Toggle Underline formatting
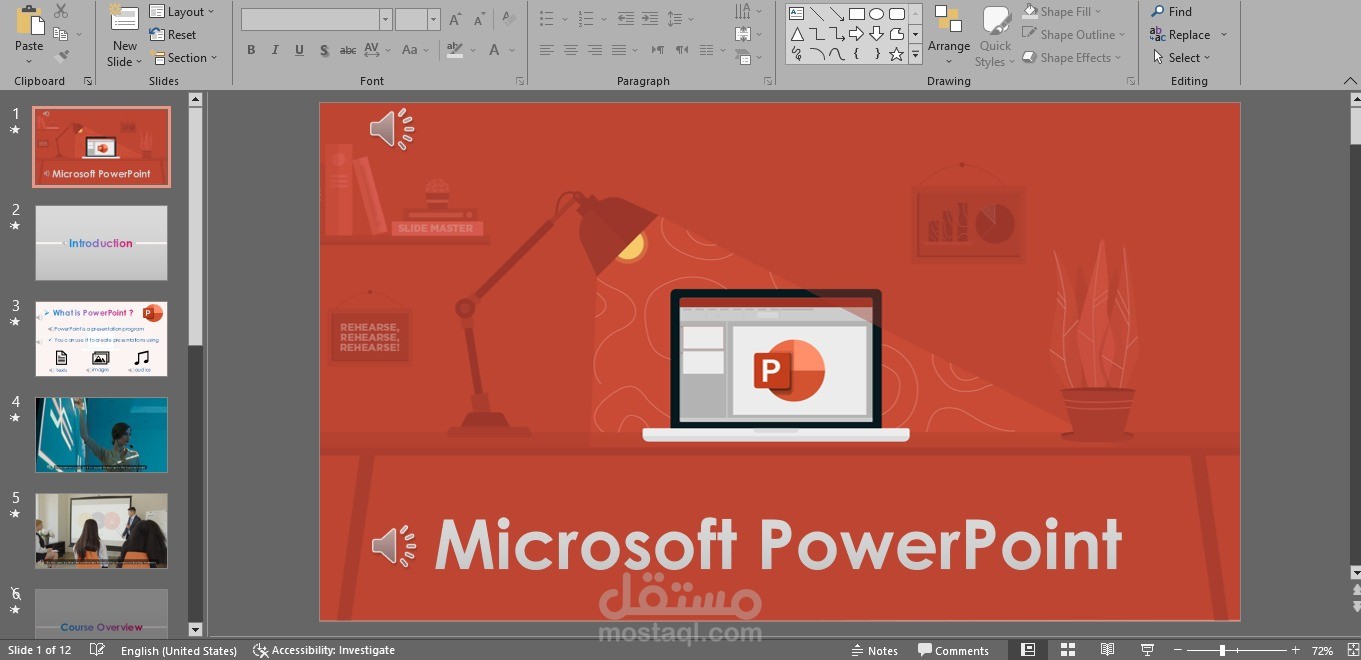1361x660 pixels. click(299, 50)
